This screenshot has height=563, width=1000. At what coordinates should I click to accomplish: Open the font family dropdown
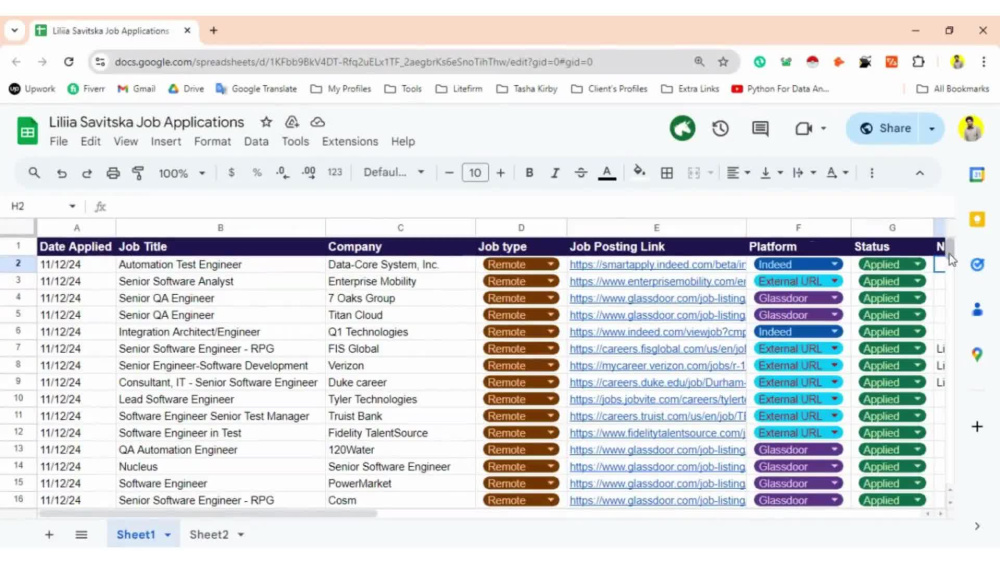393,172
